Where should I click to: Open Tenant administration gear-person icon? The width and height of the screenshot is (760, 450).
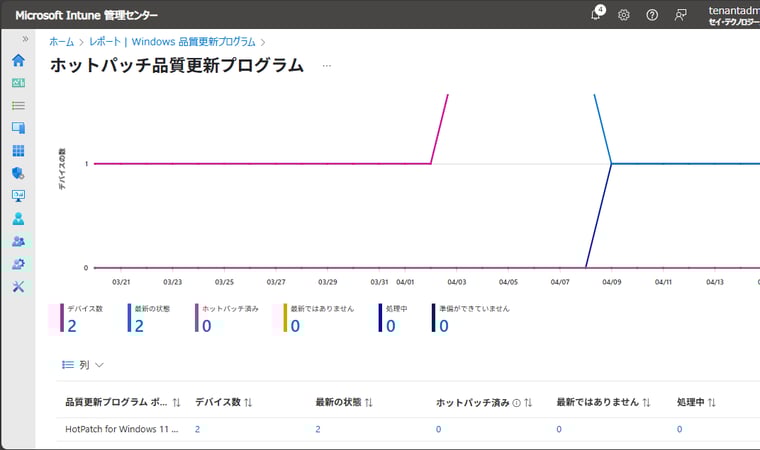coord(18,264)
